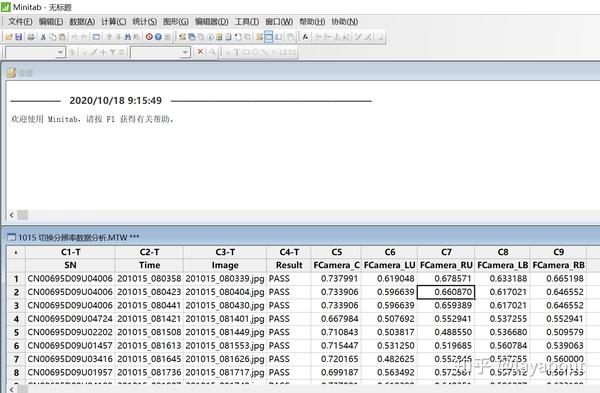Click the Redo arrow icon
This screenshot has height=393, width=600.
coord(84,37)
